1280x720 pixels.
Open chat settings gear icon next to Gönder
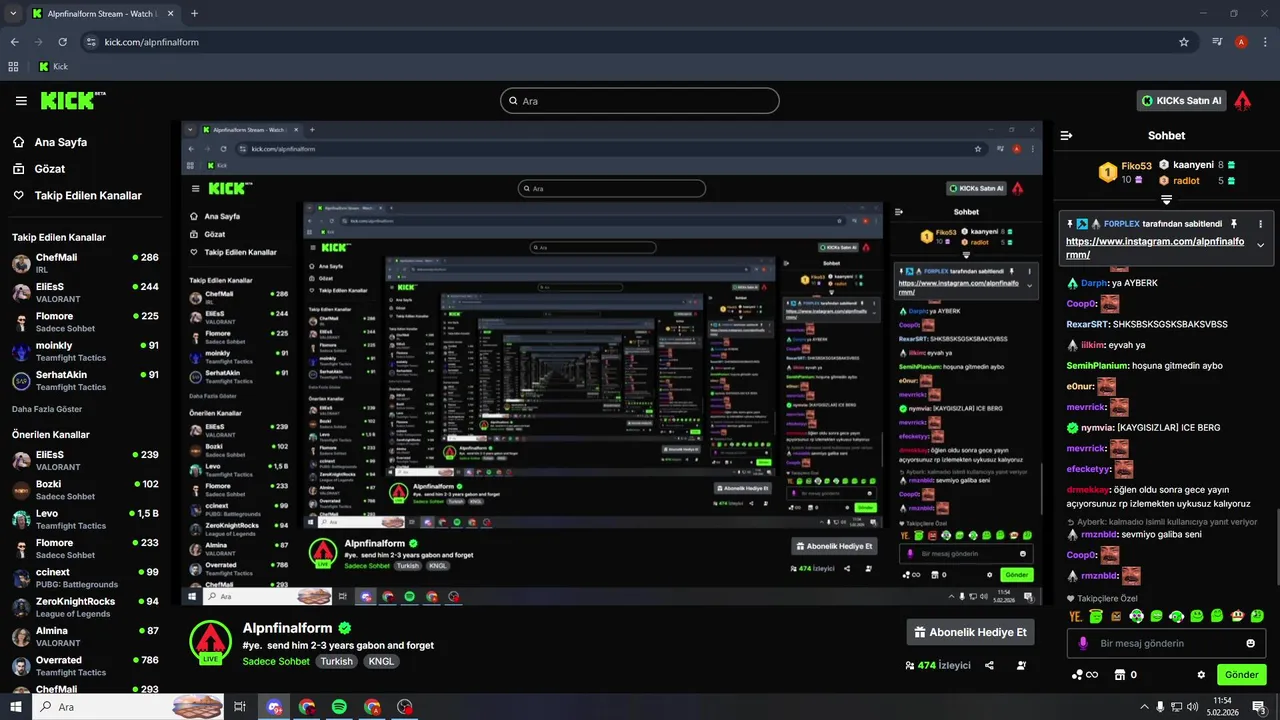point(1201,675)
